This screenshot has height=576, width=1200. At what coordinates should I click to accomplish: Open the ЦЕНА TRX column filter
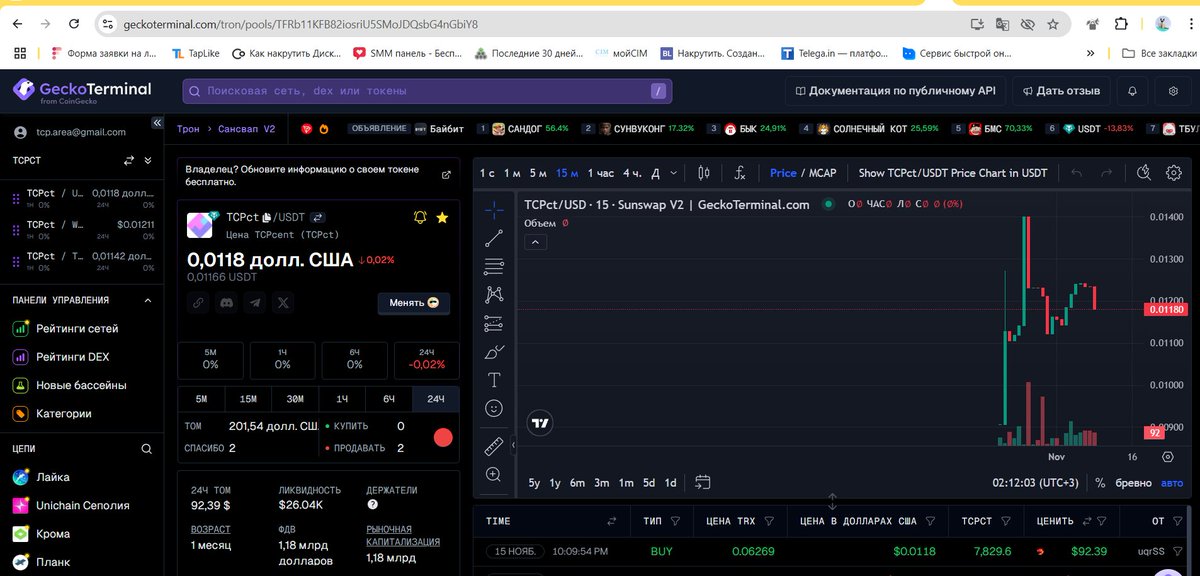pyautogui.click(x=771, y=521)
